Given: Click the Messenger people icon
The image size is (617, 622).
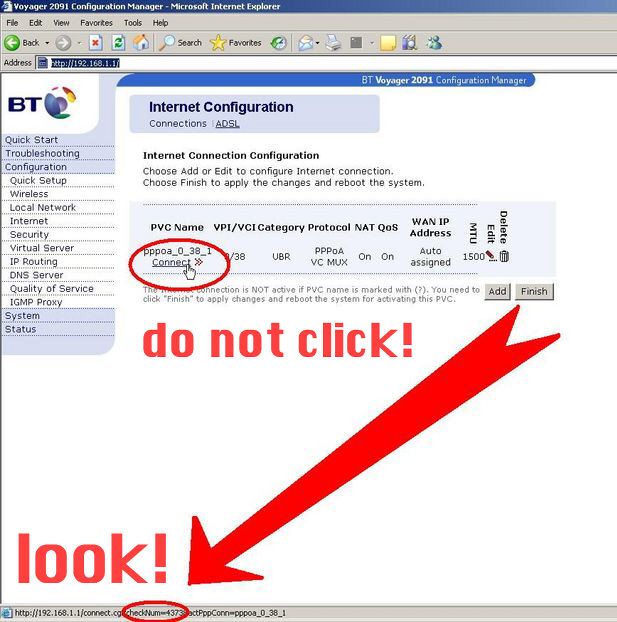Looking at the screenshot, I should tap(434, 43).
